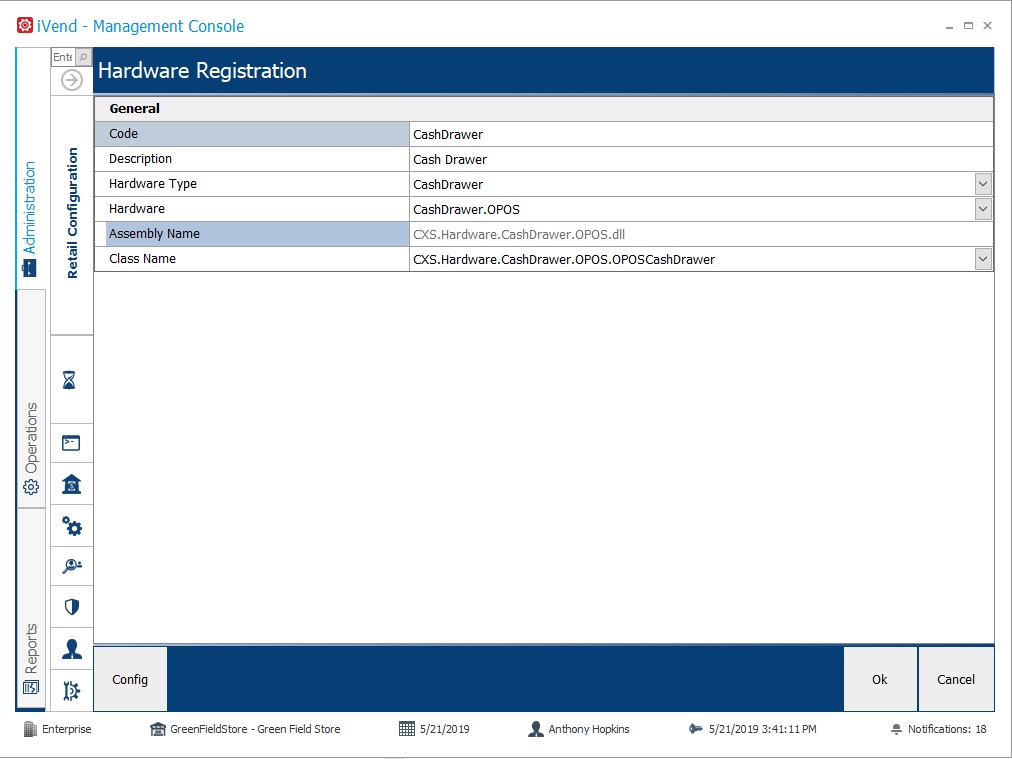This screenshot has width=1012, height=759.
Task: Click Anthony Hopkins user icon
Action: 536,729
